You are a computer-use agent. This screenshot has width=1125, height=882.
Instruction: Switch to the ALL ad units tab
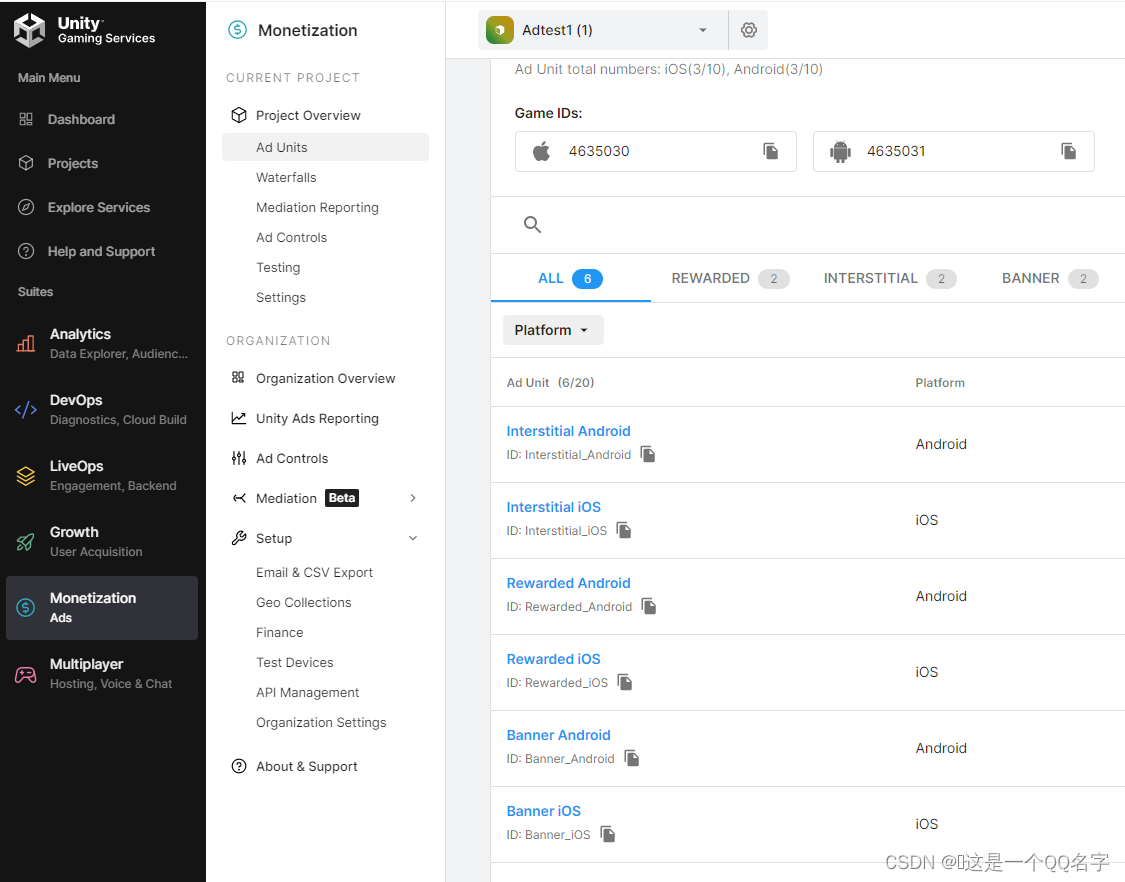(x=570, y=278)
